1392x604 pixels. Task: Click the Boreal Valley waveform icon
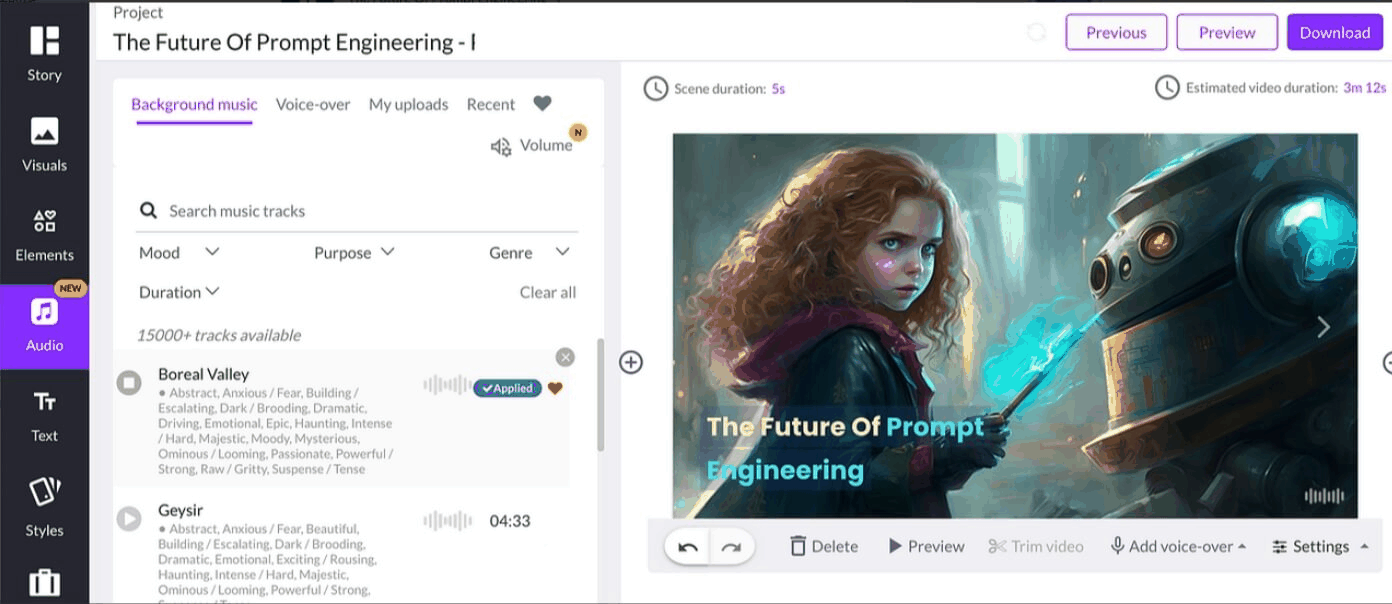[447, 384]
